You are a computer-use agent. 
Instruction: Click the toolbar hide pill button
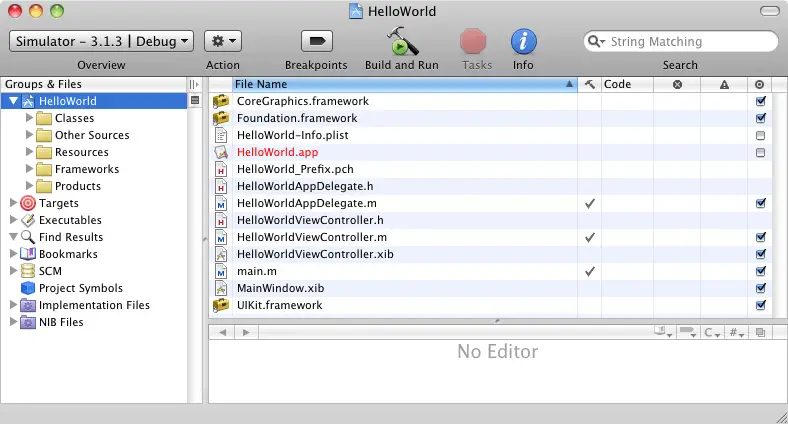[x=769, y=11]
